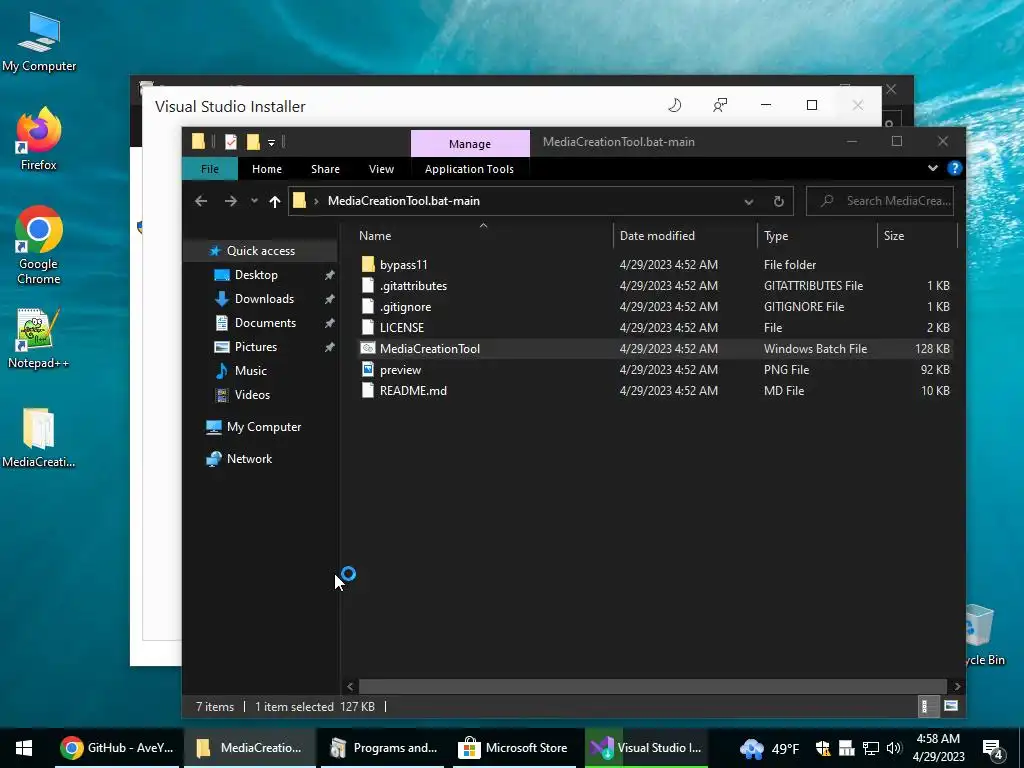
Task: Click the horizontal scrollbar track
Action: click(x=653, y=686)
